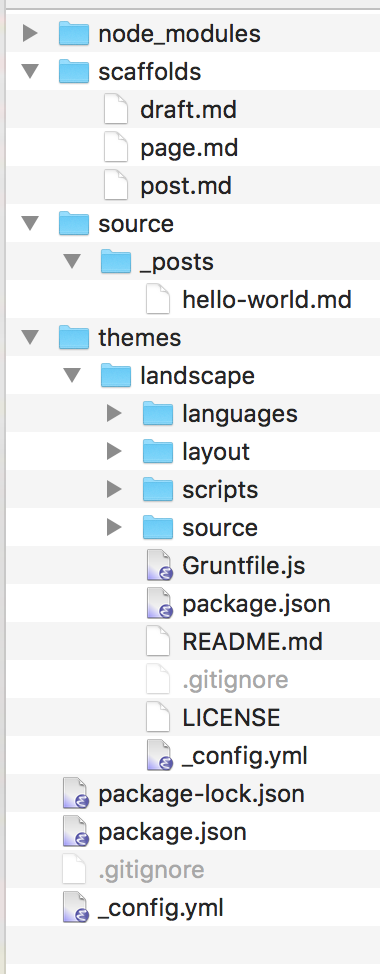This screenshot has height=974, width=380.
Task: Select the Gruntfile.js file name
Action: click(x=244, y=566)
